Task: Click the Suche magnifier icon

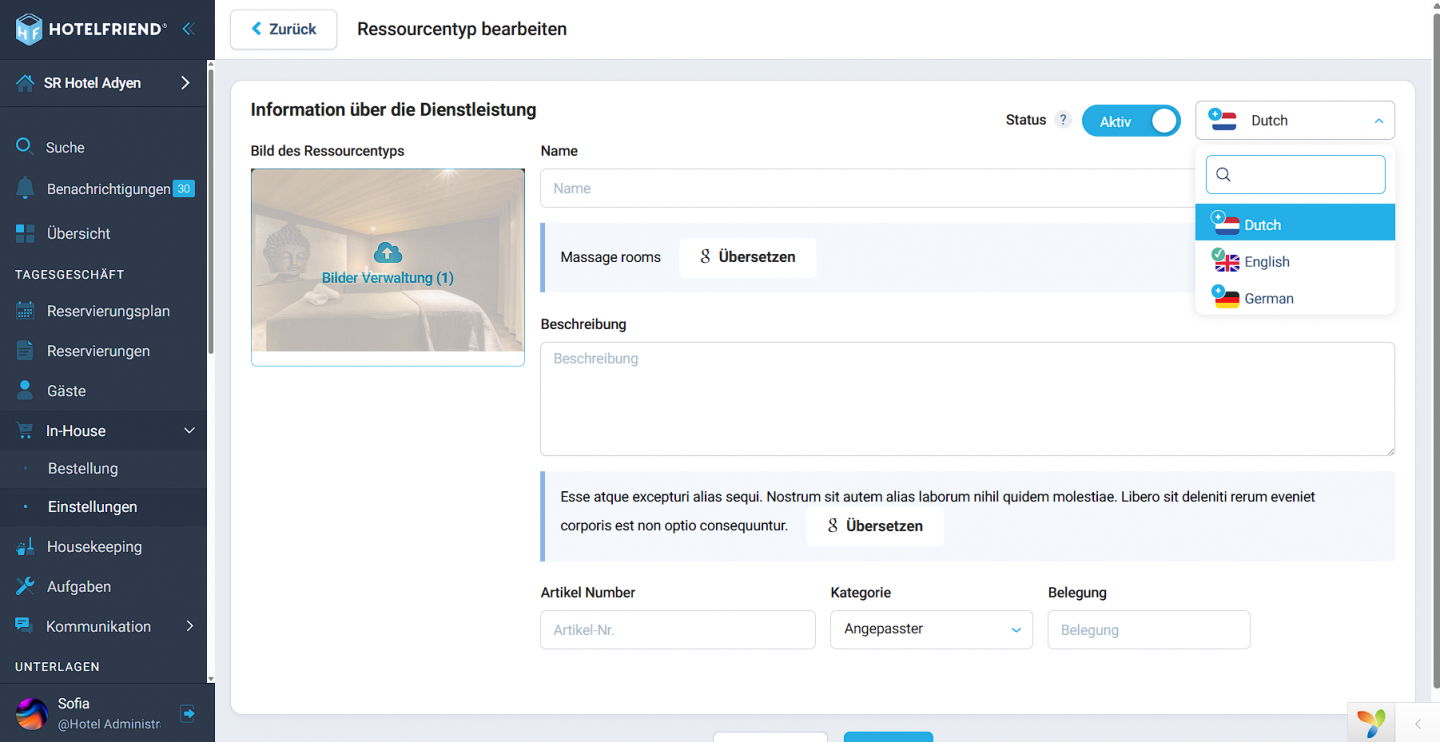Action: coord(25,147)
